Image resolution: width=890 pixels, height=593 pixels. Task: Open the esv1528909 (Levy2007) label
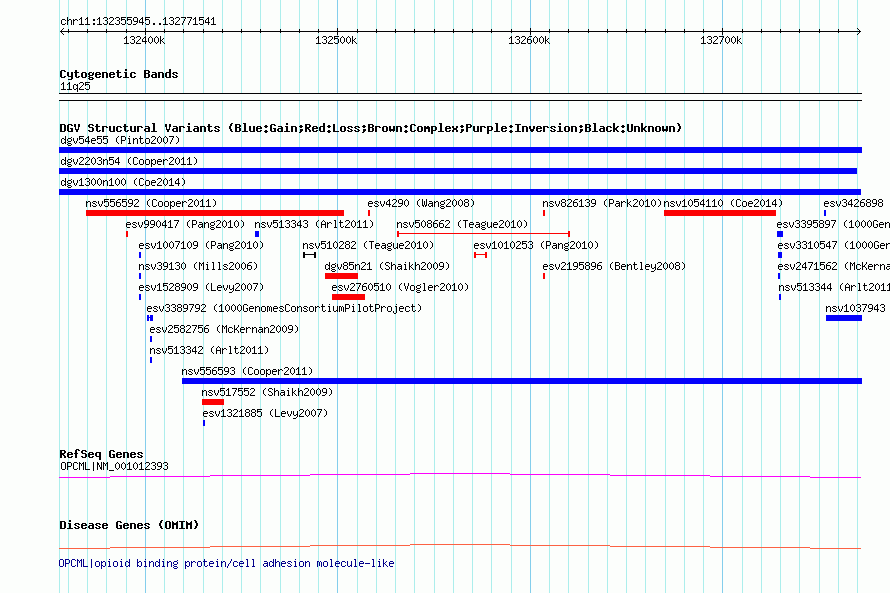click(201, 287)
